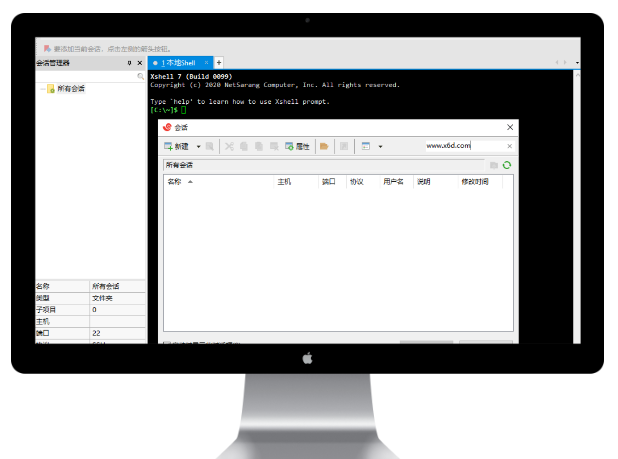Click the 新建 (New) session button
Image resolution: width=618 pixels, height=459 pixels.
[176, 146]
